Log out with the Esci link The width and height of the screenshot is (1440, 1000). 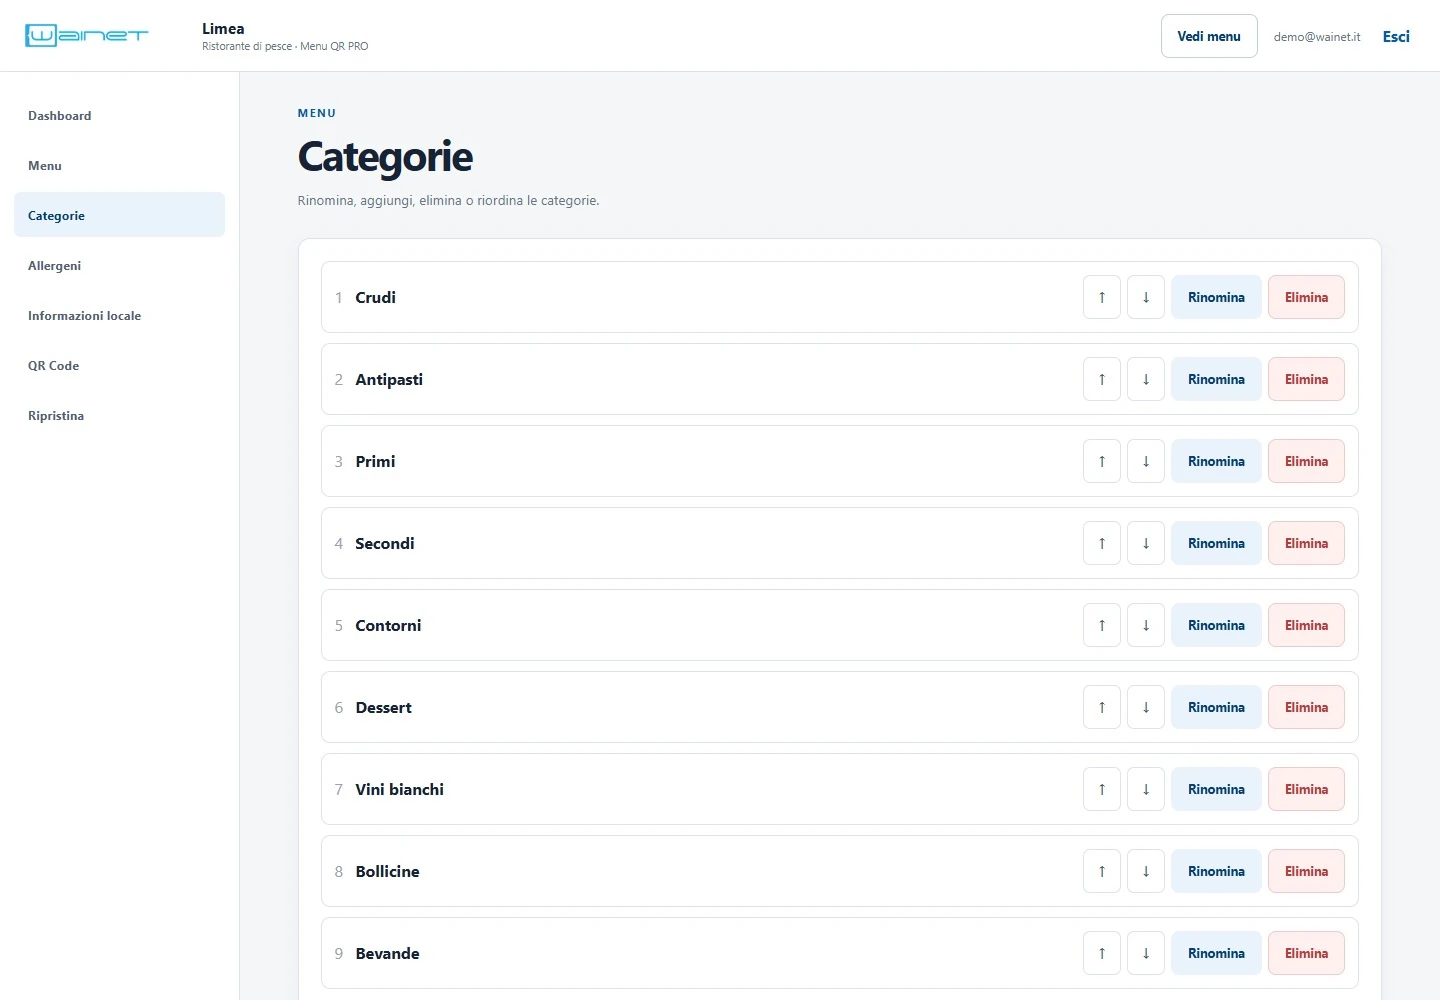coord(1396,36)
